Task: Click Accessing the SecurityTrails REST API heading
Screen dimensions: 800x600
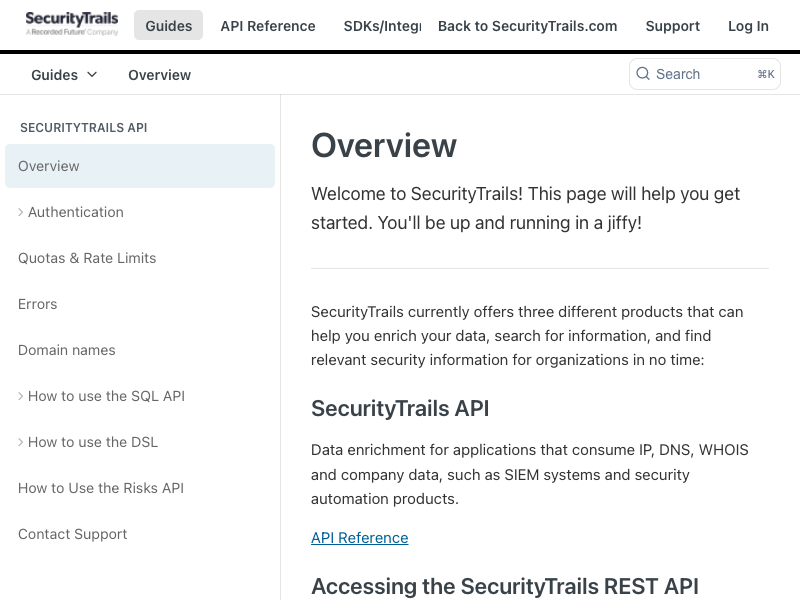Action: [x=505, y=586]
